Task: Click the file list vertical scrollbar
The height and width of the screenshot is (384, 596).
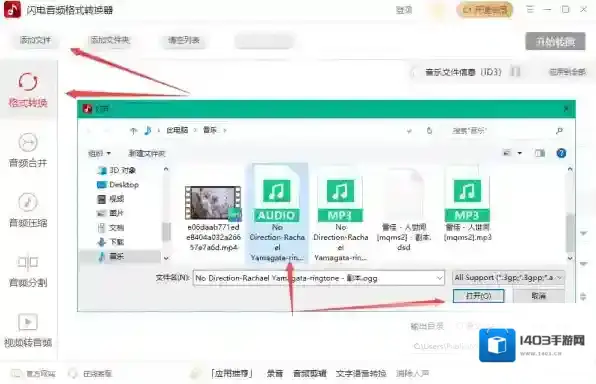Action: [x=570, y=232]
